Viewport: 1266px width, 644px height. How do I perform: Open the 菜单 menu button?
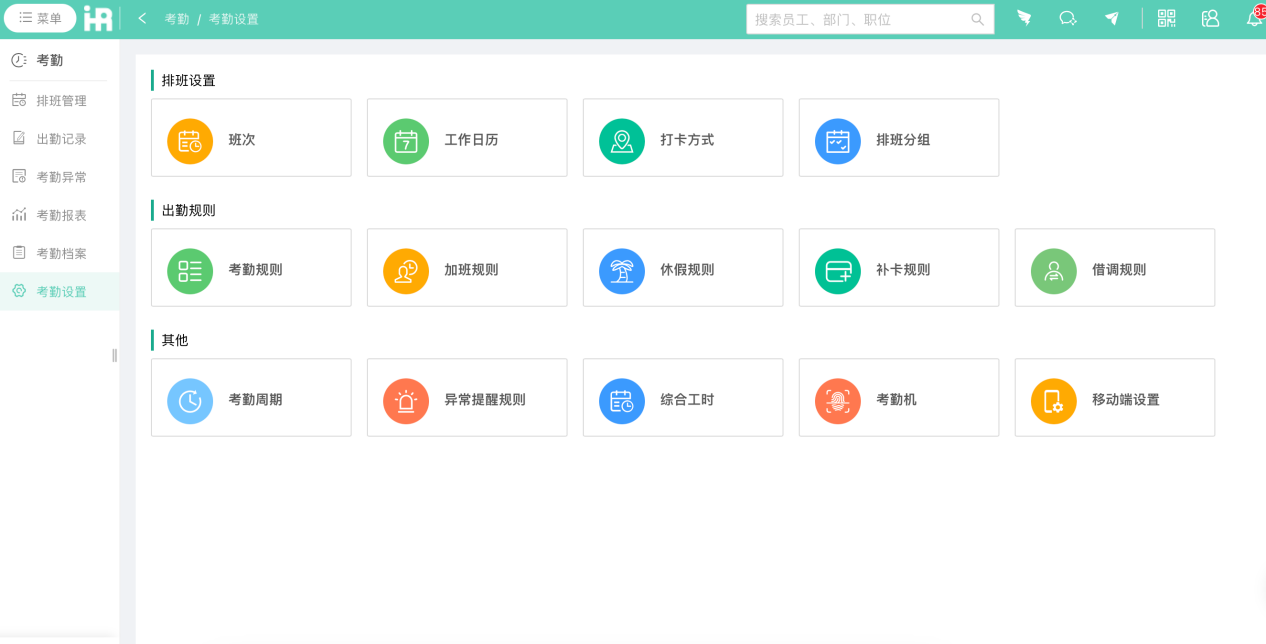click(40, 17)
